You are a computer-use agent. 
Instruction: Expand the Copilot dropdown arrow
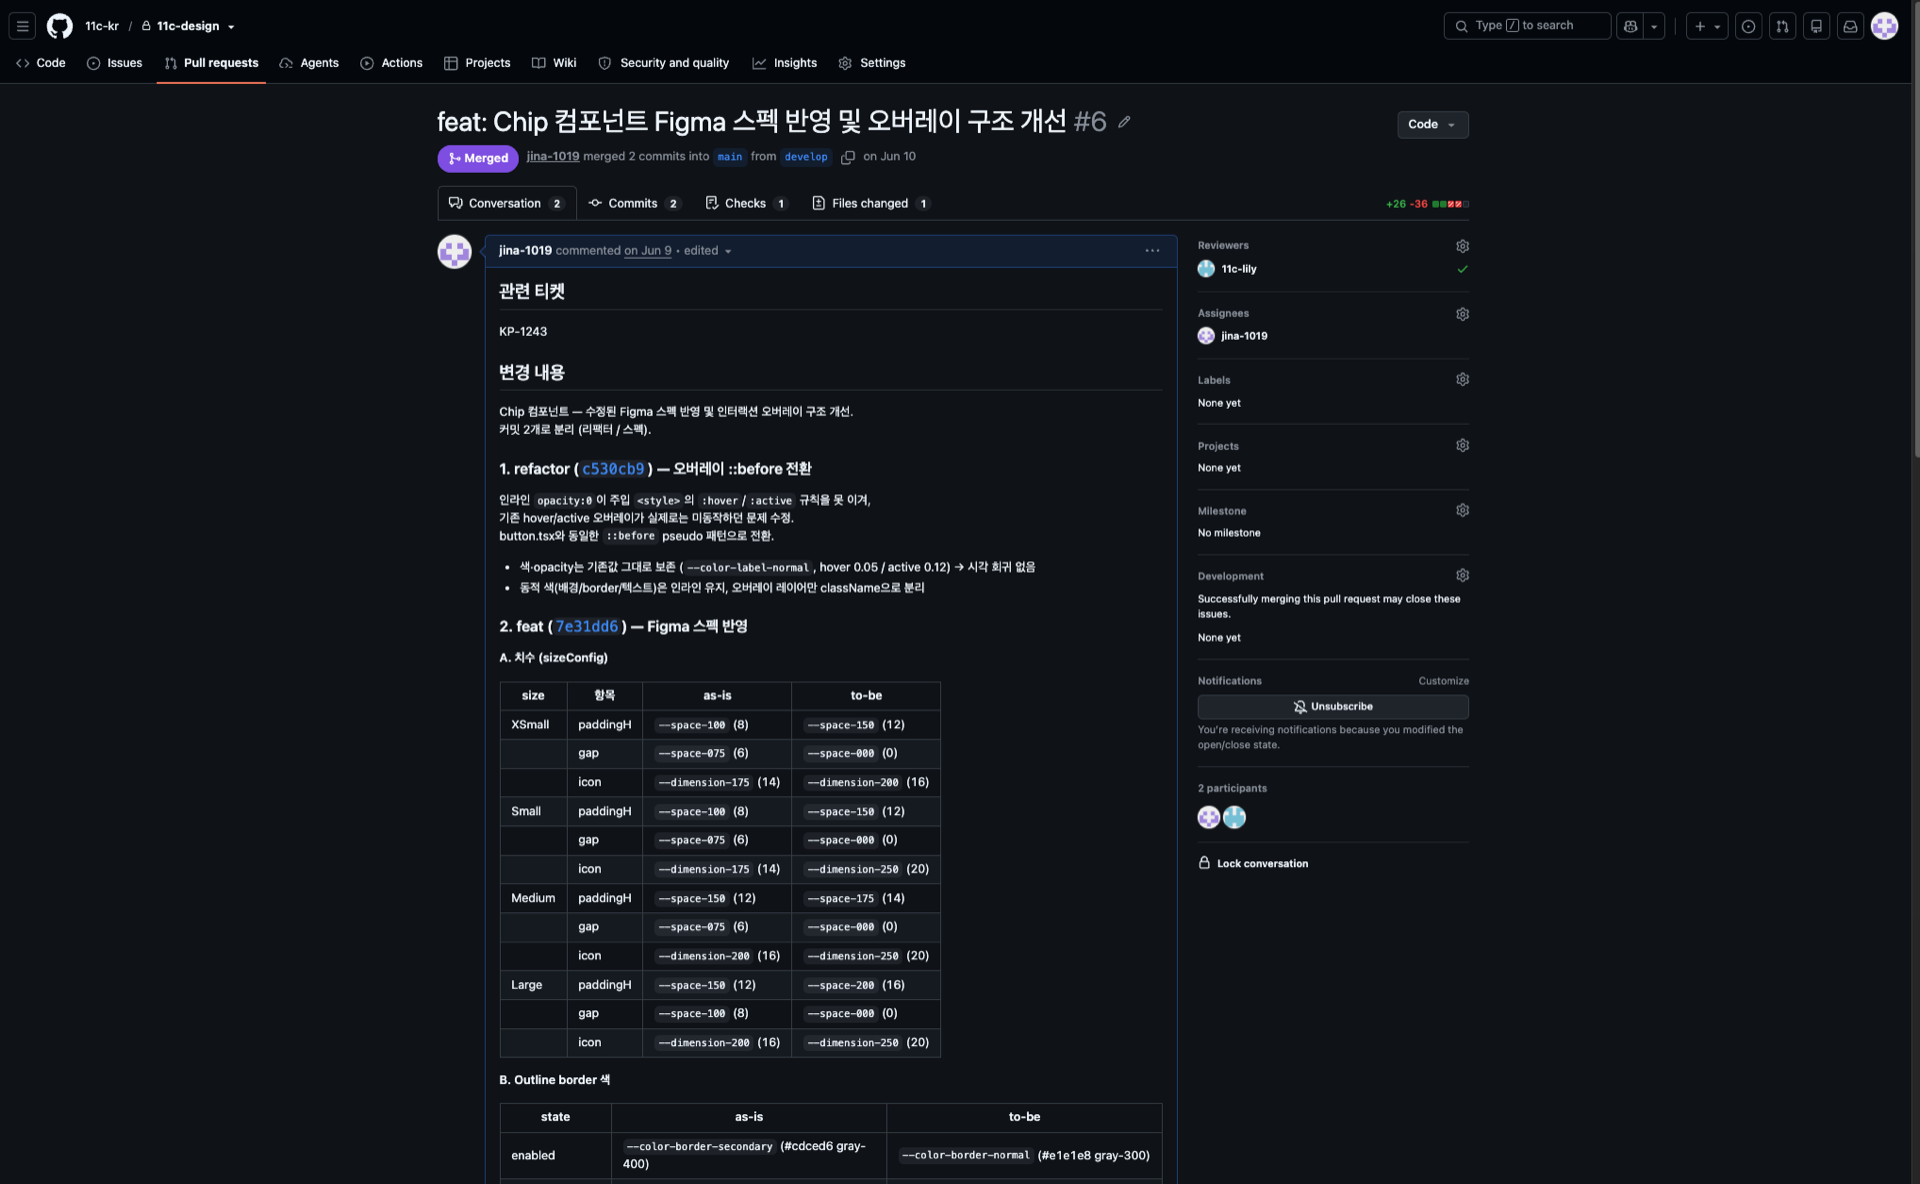(1654, 26)
